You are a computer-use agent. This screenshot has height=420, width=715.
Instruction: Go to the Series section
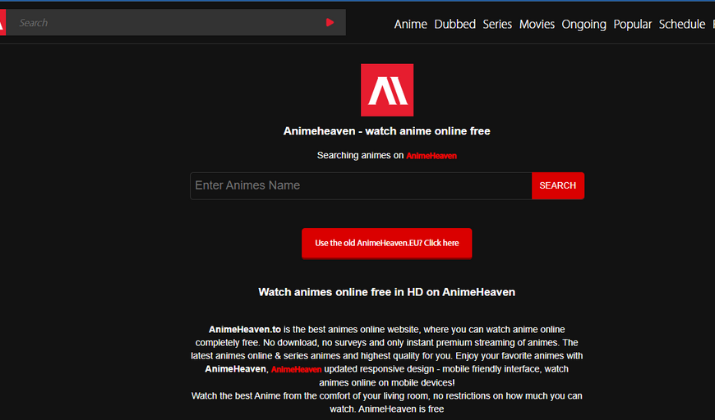click(497, 24)
